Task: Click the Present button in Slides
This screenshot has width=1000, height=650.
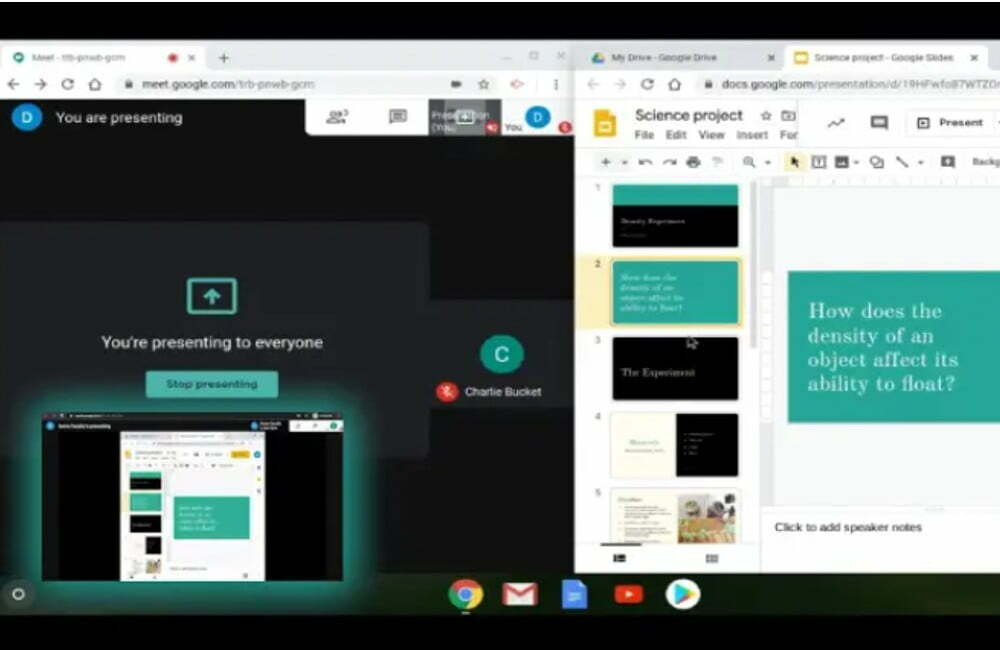Action: tap(949, 122)
